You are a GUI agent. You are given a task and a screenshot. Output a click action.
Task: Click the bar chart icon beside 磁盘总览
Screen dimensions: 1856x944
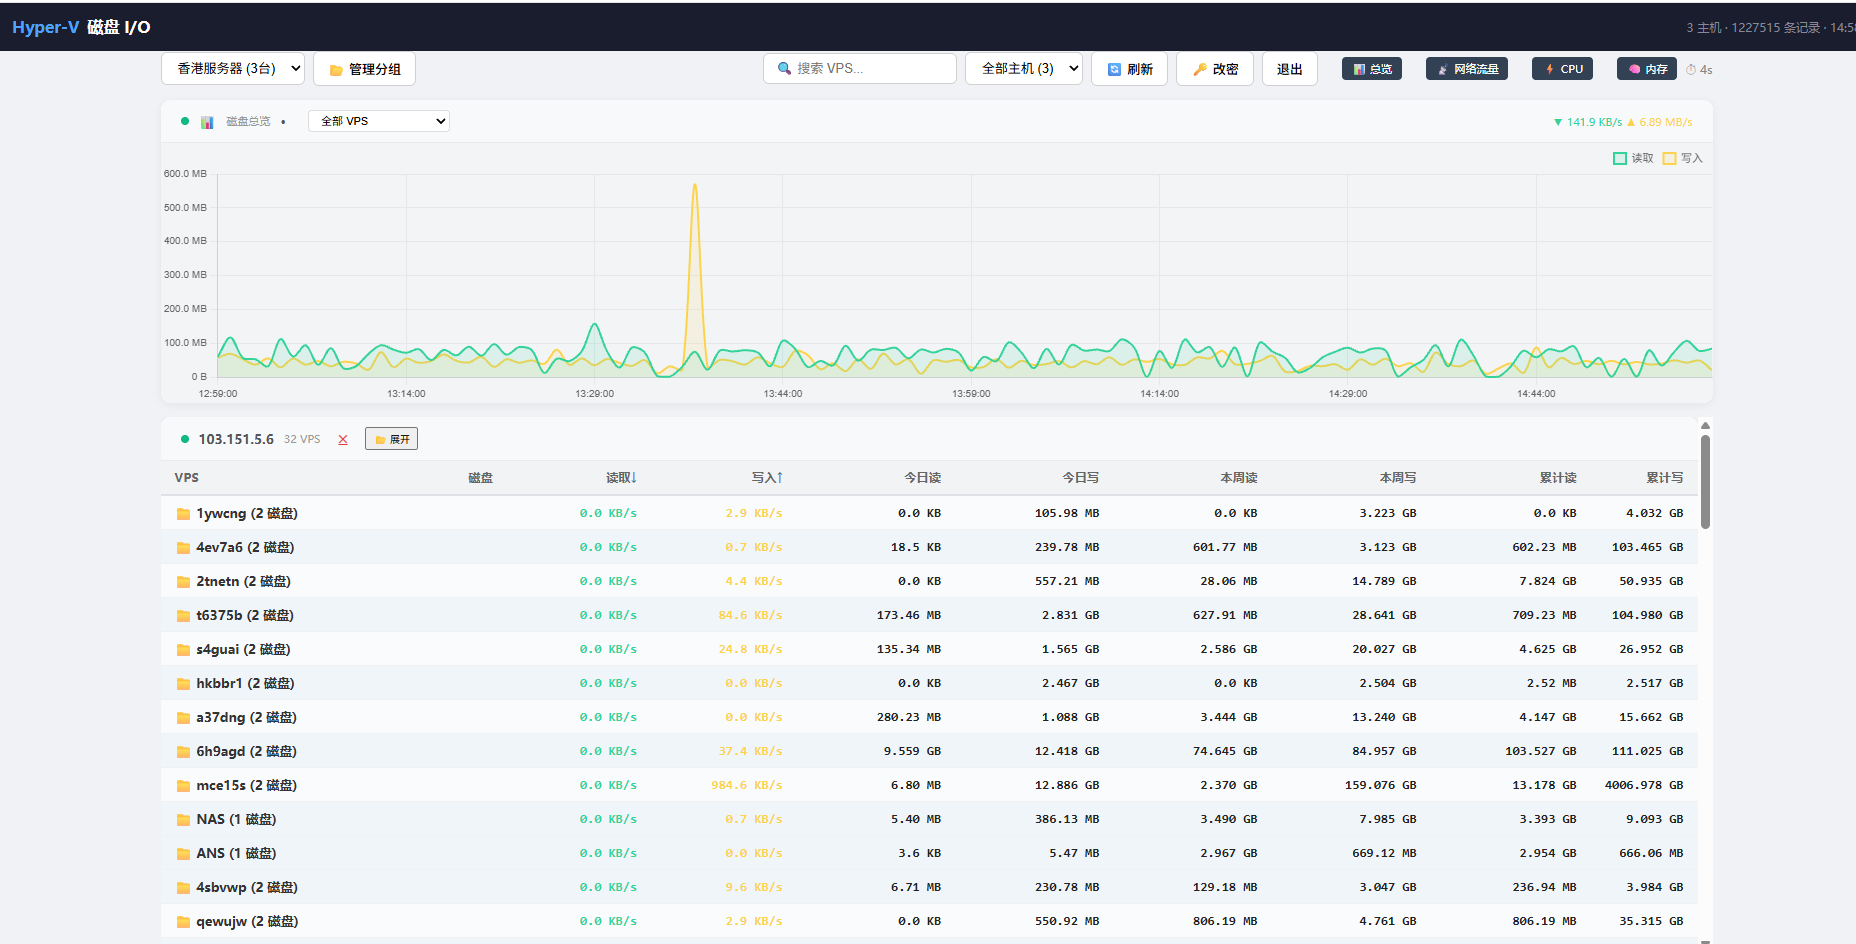207,122
